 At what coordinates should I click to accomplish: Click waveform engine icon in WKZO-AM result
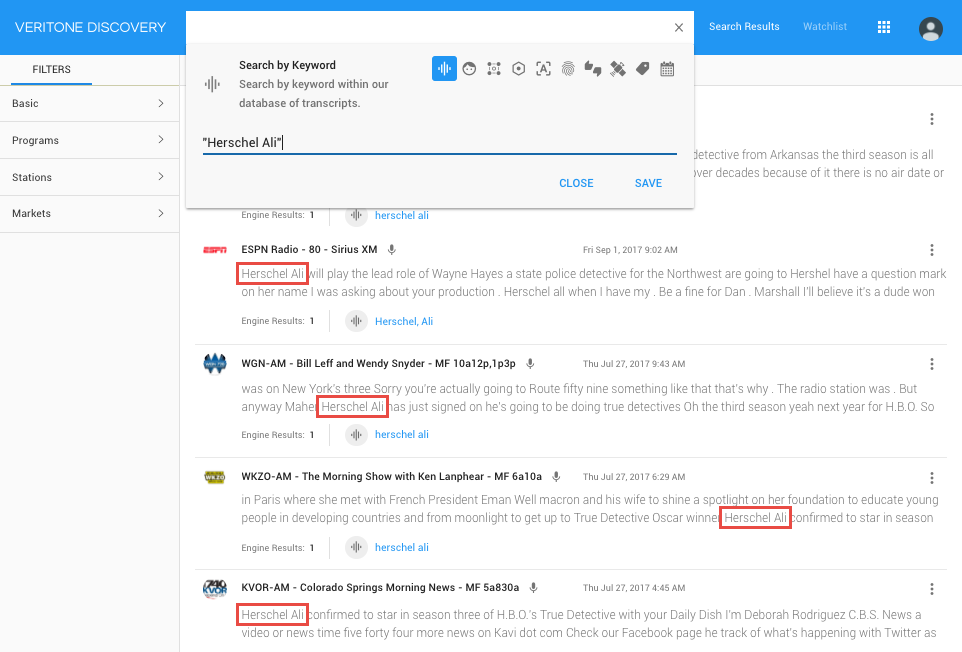pyautogui.click(x=356, y=547)
